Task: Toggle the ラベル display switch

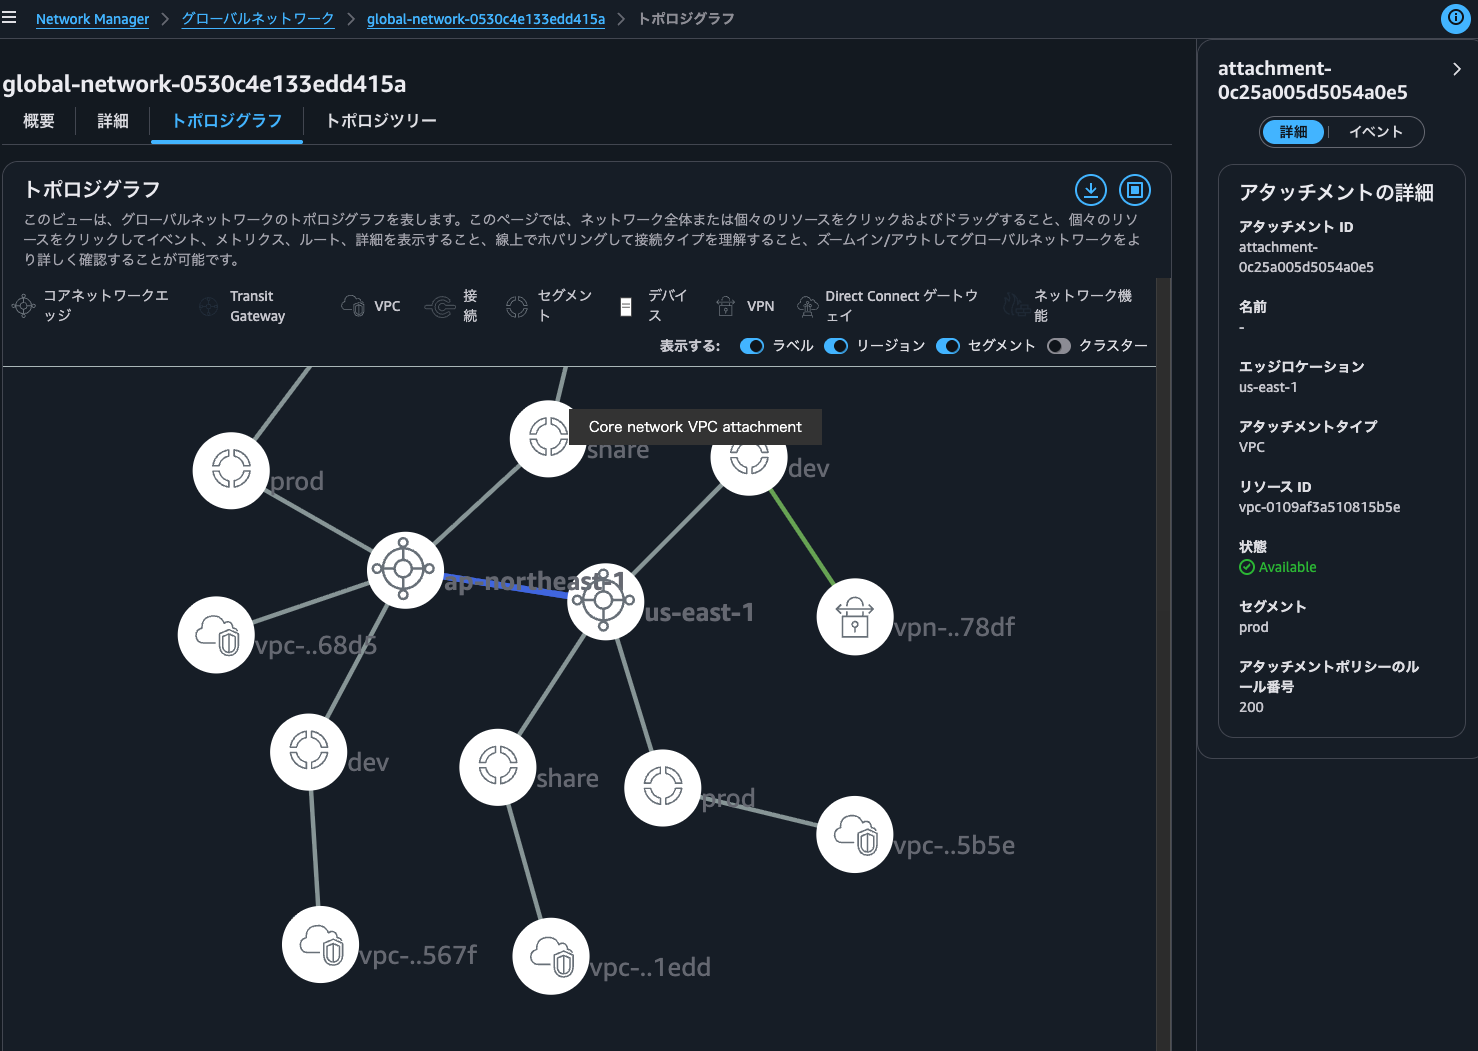Action: pyautogui.click(x=752, y=346)
